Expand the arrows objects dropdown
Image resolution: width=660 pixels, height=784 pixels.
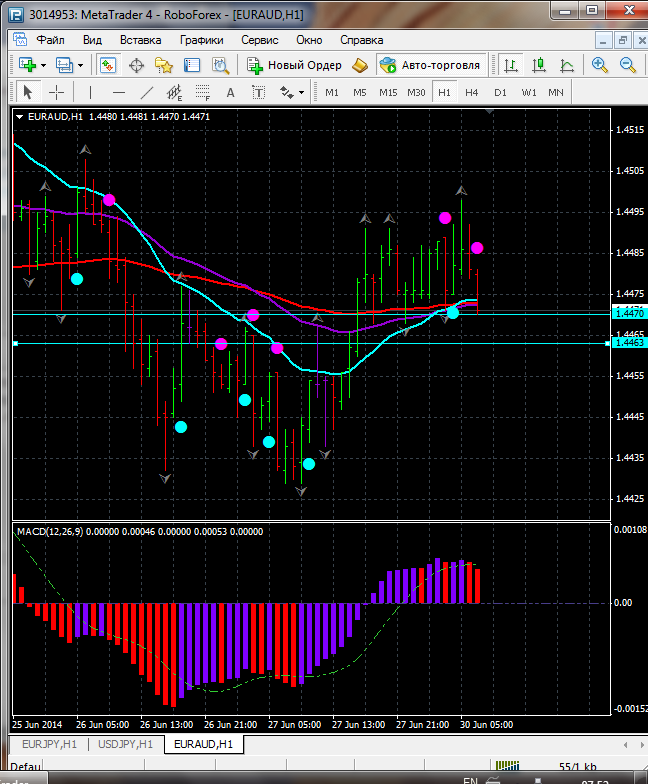[x=301, y=92]
